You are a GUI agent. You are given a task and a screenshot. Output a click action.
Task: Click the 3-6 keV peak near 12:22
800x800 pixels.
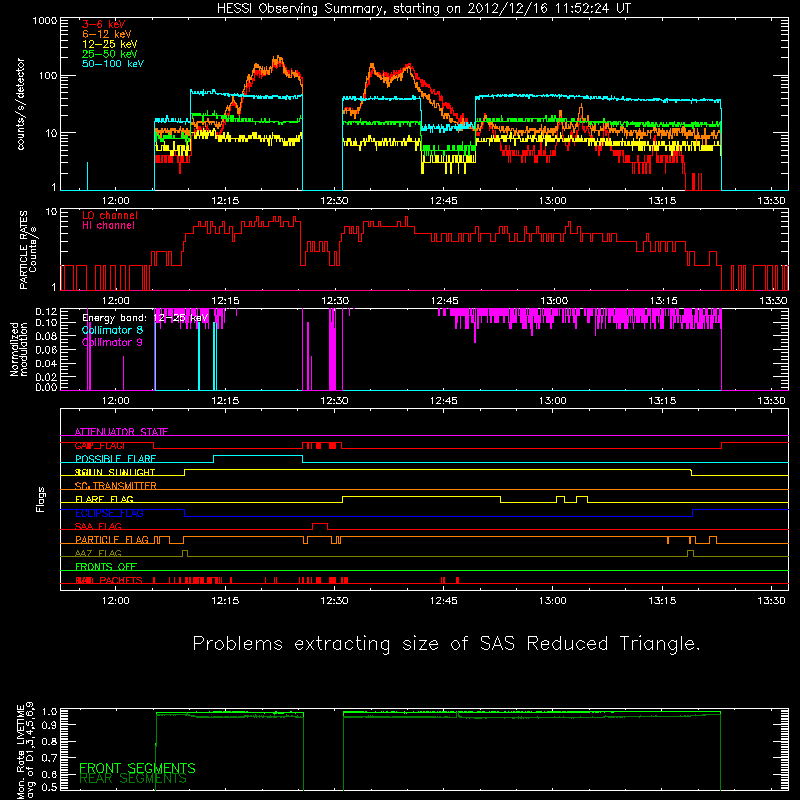click(278, 60)
